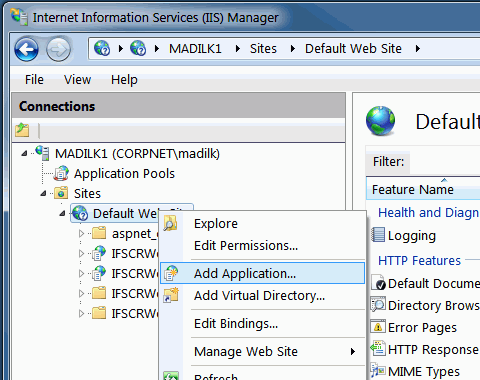Click the HTTP Features group header
Screen dimensions: 480x380
coord(419,260)
